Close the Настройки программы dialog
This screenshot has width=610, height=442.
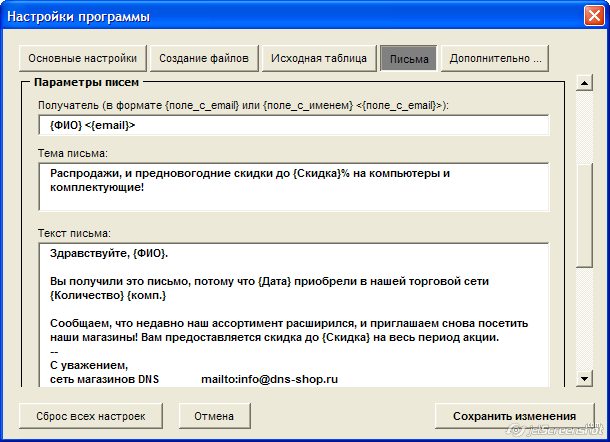click(x=594, y=16)
